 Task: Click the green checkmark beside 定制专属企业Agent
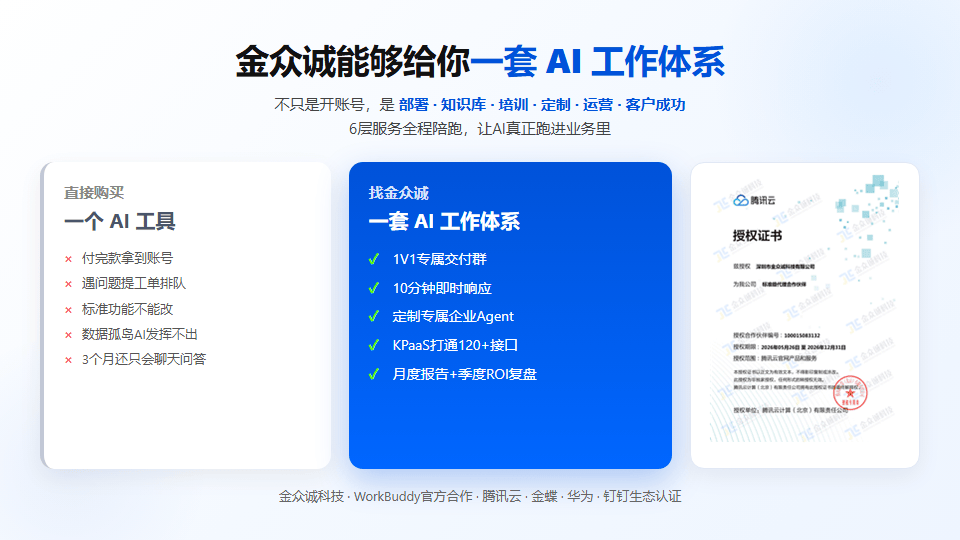click(x=374, y=317)
